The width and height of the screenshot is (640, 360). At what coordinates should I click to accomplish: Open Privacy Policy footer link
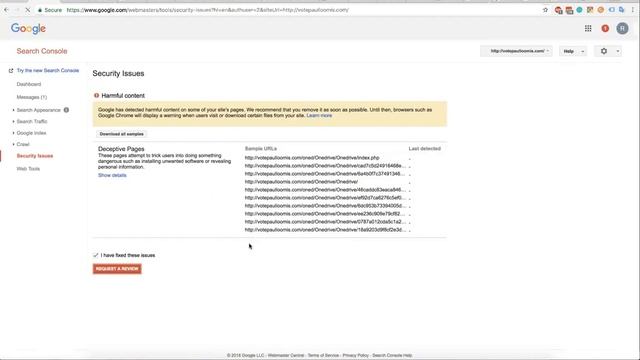(x=356, y=356)
